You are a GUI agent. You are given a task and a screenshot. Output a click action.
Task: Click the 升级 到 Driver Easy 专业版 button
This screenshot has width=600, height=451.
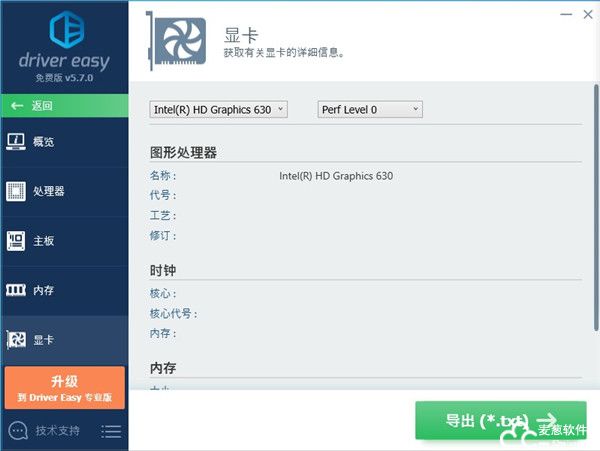pos(65,388)
